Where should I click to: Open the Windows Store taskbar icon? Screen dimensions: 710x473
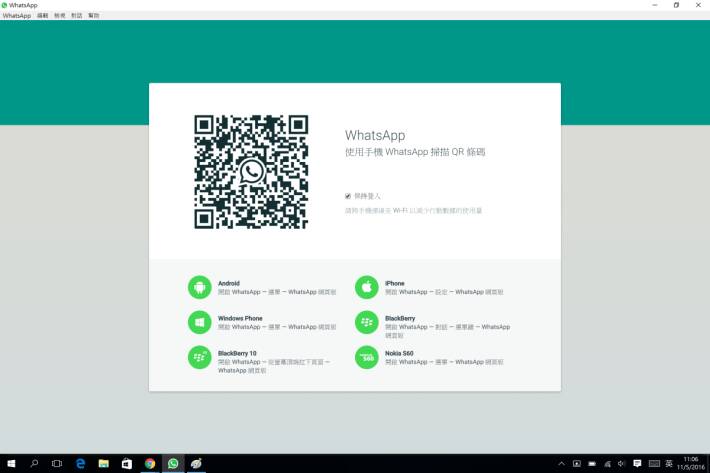click(x=127, y=463)
